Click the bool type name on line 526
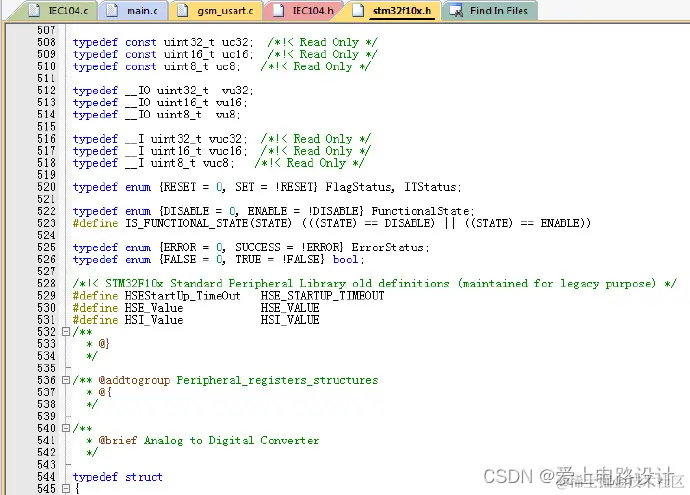690x495 pixels. coord(345,260)
